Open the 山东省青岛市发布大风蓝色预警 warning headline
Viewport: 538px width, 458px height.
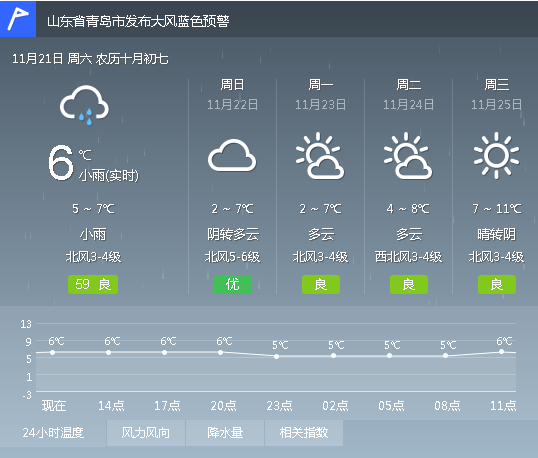(x=138, y=21)
